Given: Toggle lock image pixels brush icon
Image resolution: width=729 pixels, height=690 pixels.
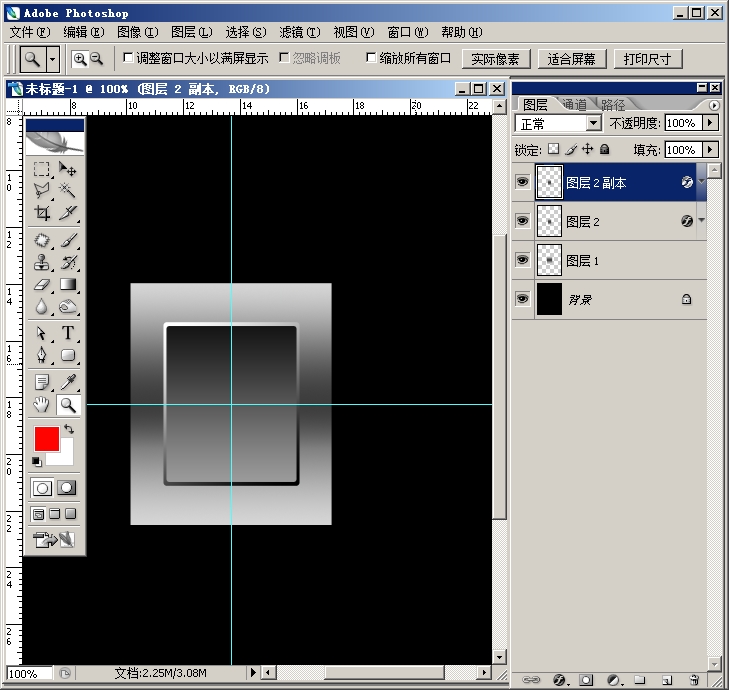Looking at the screenshot, I should [x=571, y=149].
